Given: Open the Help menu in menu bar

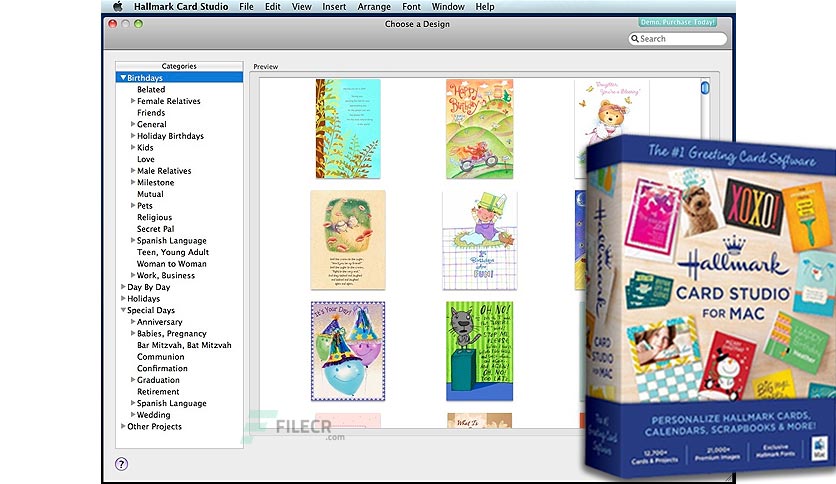Looking at the screenshot, I should (485, 6).
